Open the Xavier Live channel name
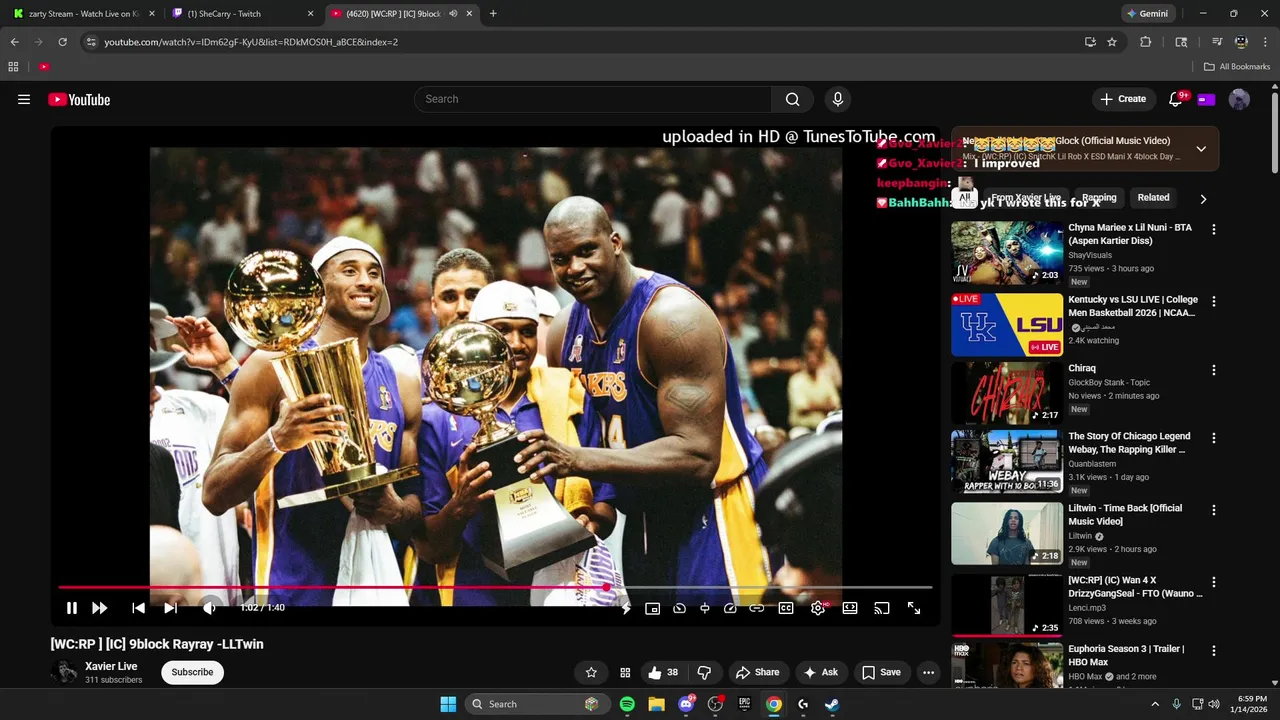This screenshot has width=1280, height=720. [111, 666]
